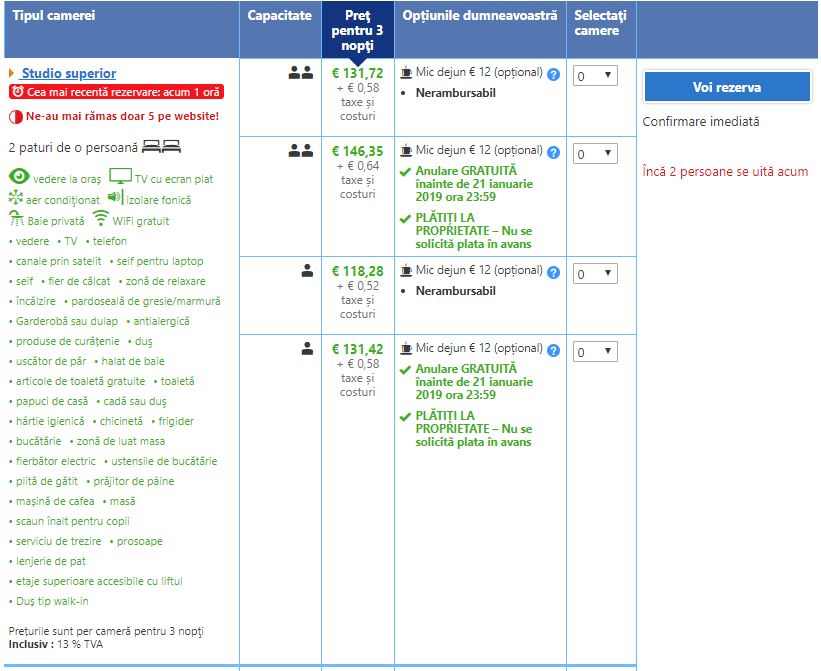Open room quantity dropdown for € 131,72 rate
The image size is (821, 671).
tap(595, 75)
